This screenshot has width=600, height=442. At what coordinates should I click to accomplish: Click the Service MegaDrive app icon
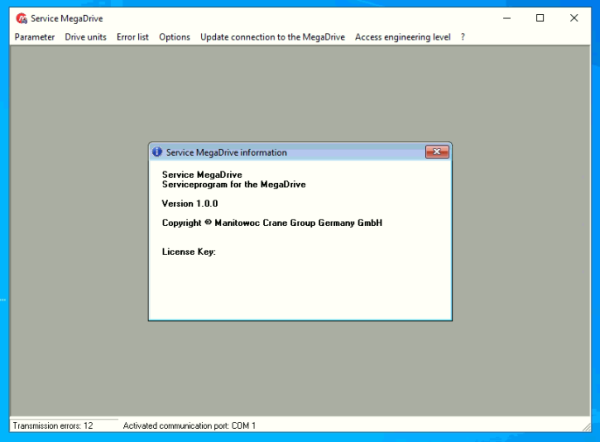click(x=21, y=18)
